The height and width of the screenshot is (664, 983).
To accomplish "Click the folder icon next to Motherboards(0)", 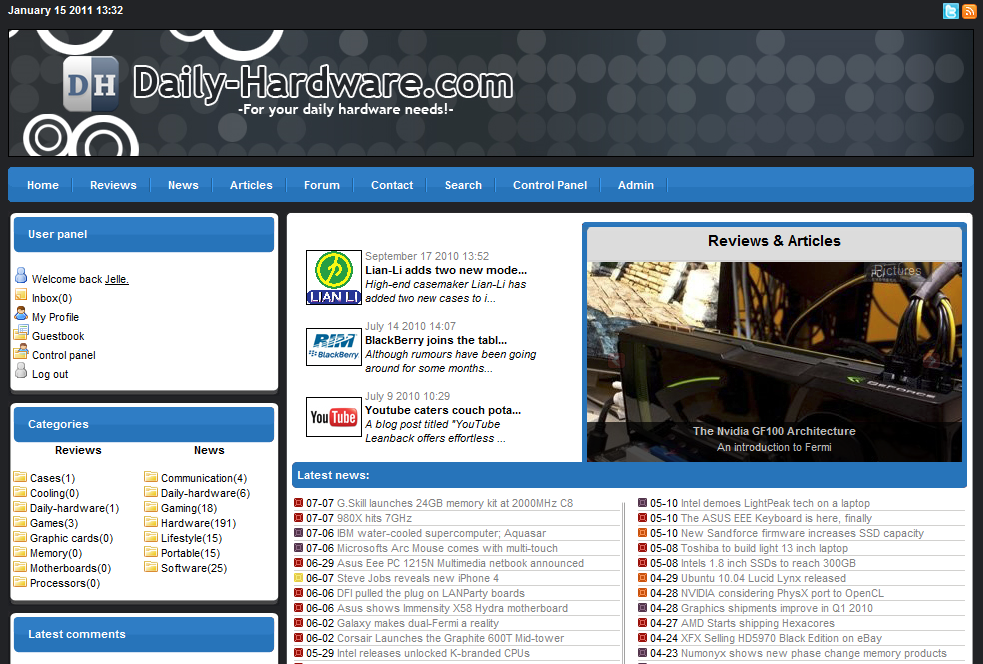I will 20,567.
